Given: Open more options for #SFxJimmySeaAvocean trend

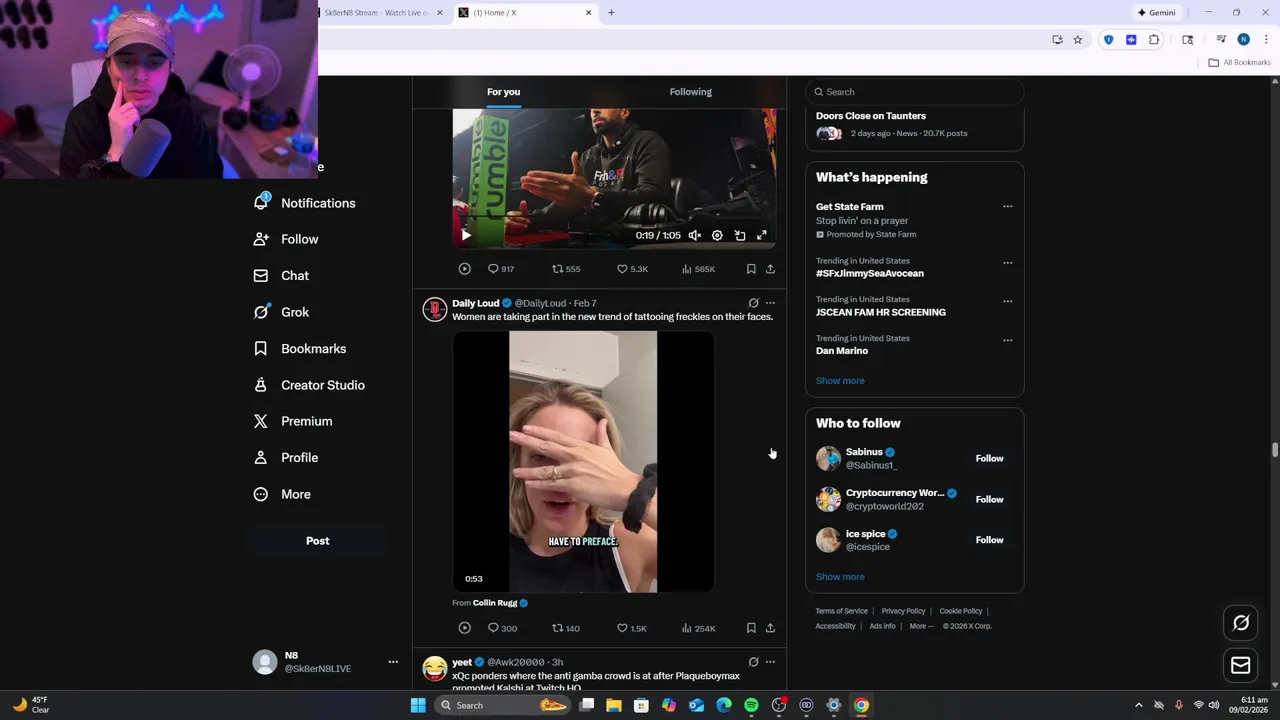Looking at the screenshot, I should pyautogui.click(x=1008, y=263).
